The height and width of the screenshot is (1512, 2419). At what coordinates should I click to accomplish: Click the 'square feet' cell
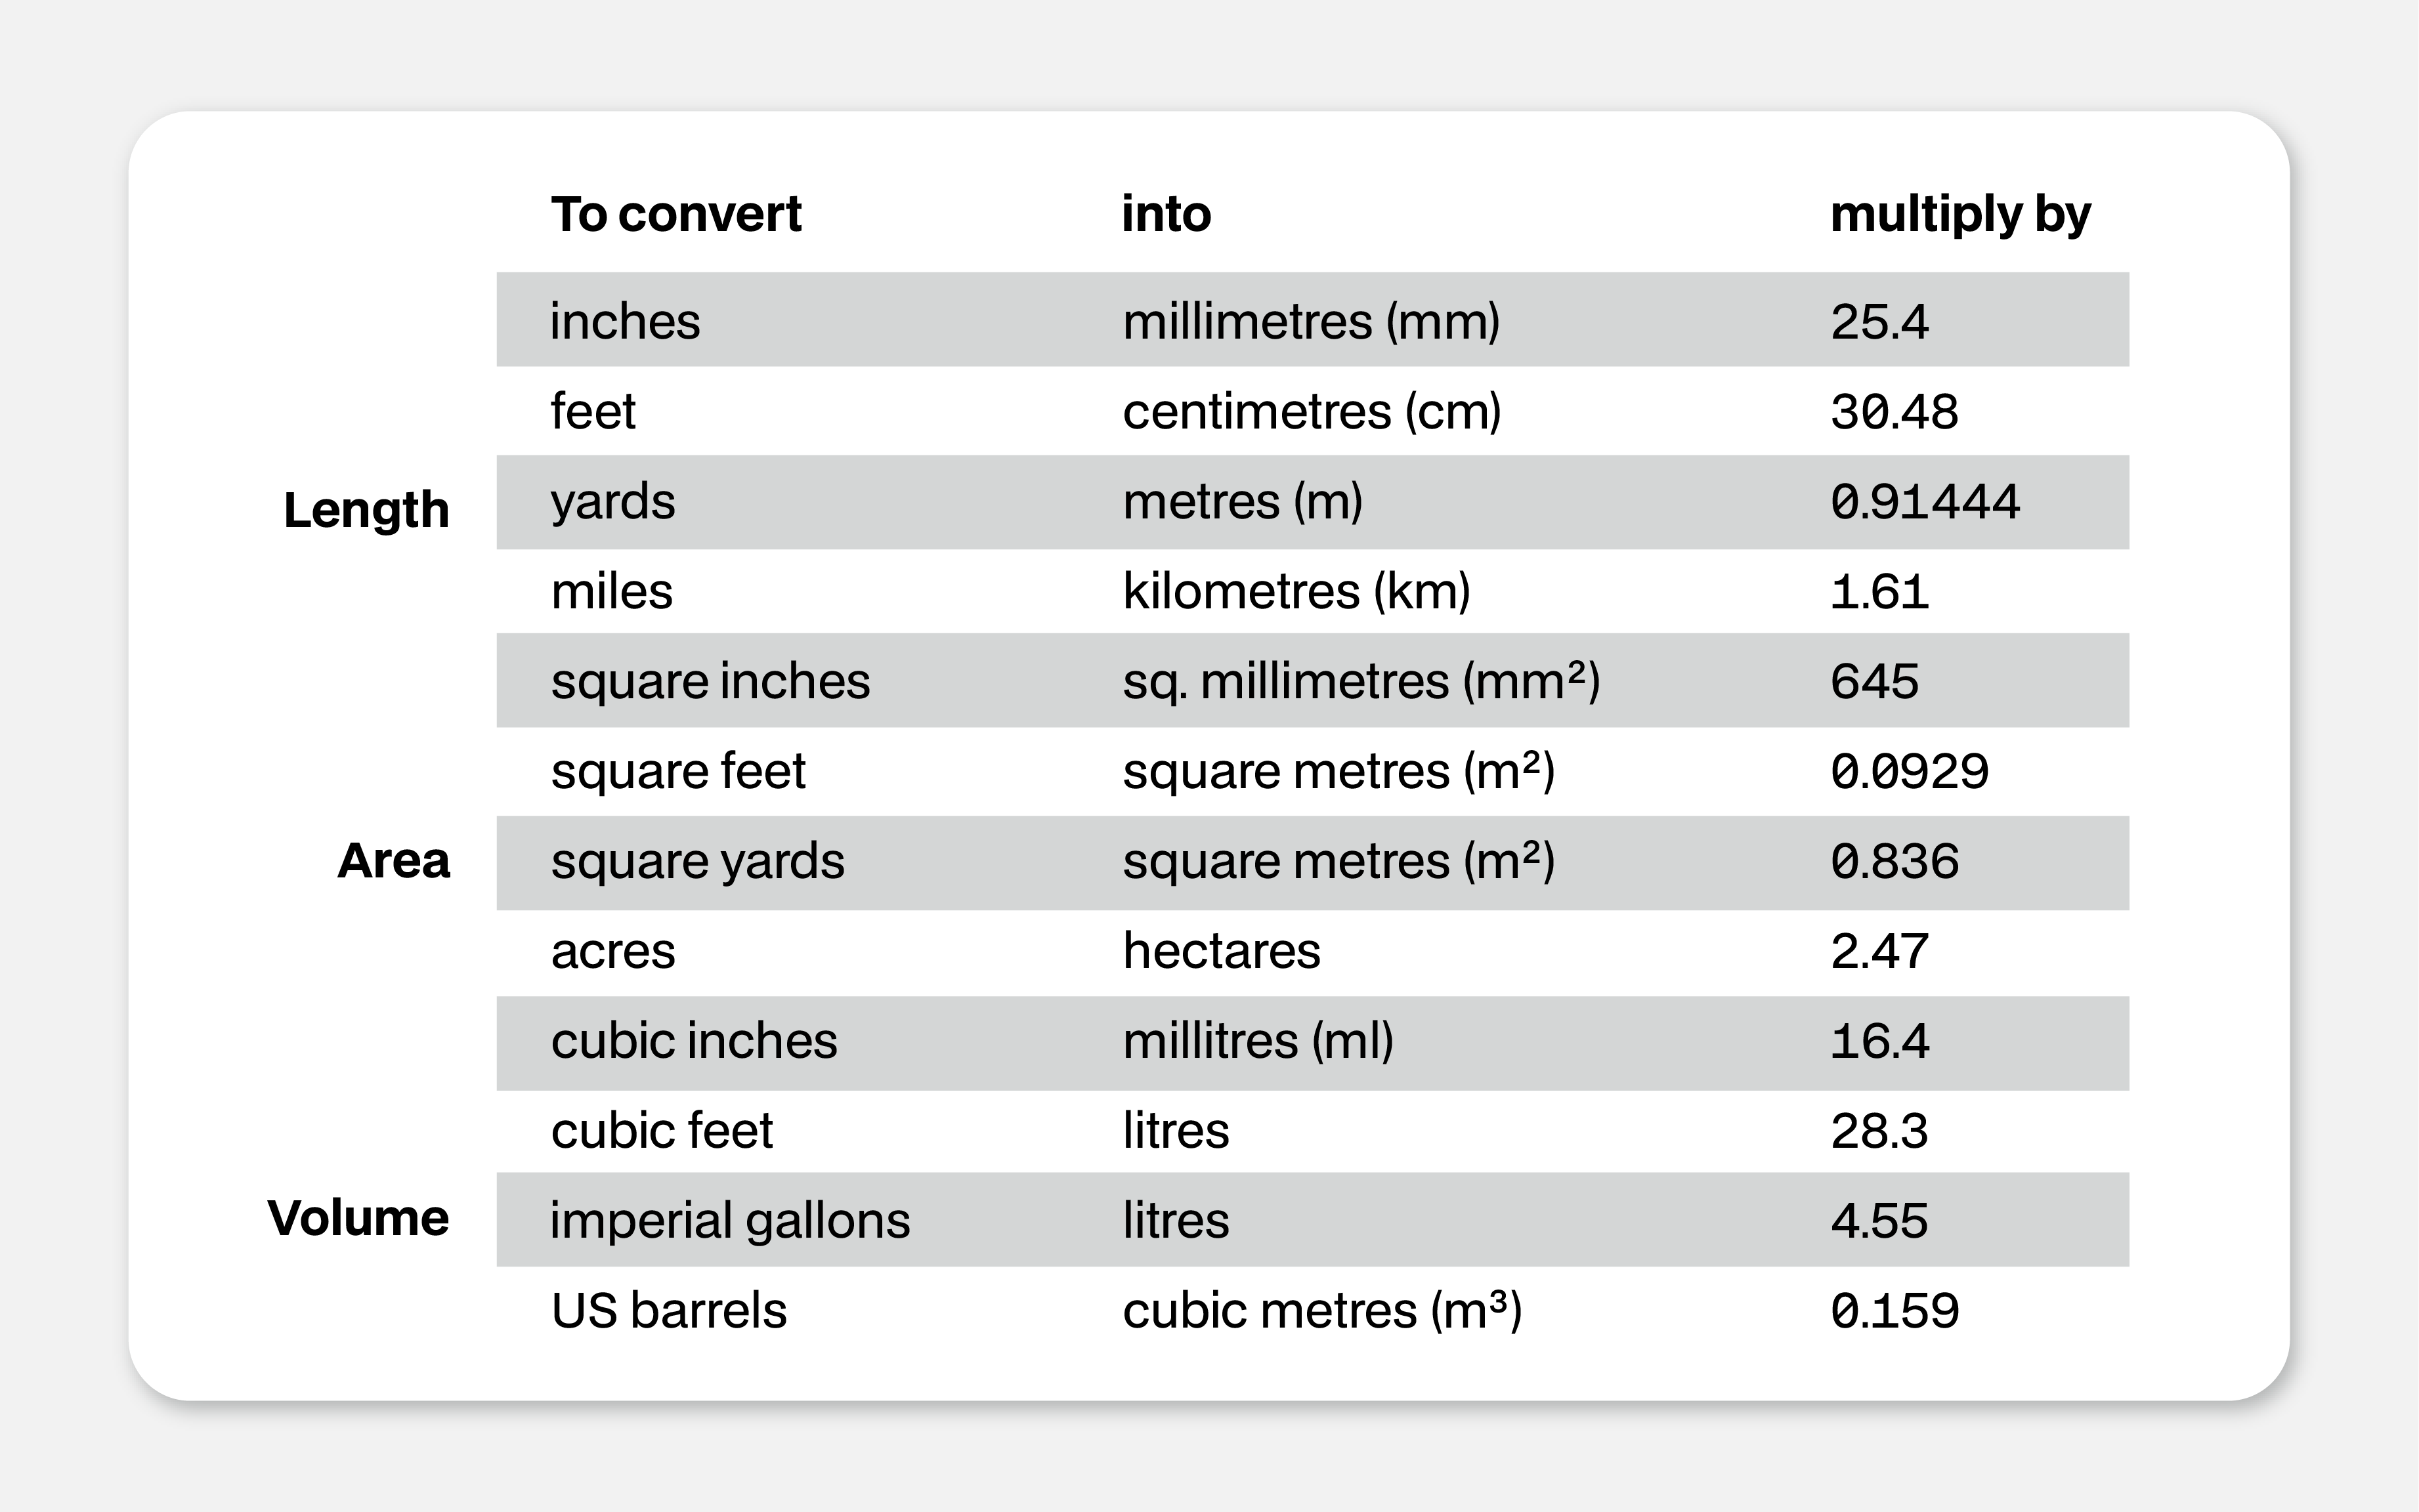point(678,771)
